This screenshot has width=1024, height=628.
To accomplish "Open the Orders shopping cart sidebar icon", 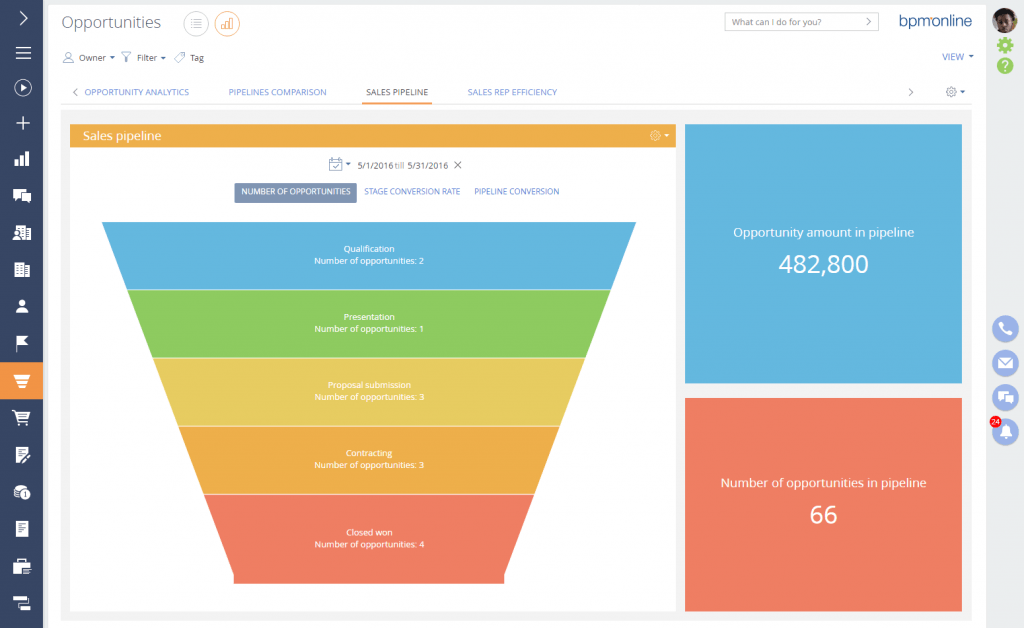I will [22, 418].
